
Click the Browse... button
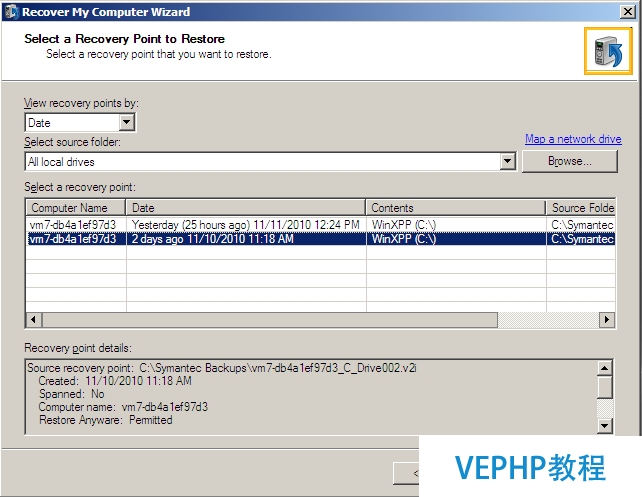[x=570, y=161]
